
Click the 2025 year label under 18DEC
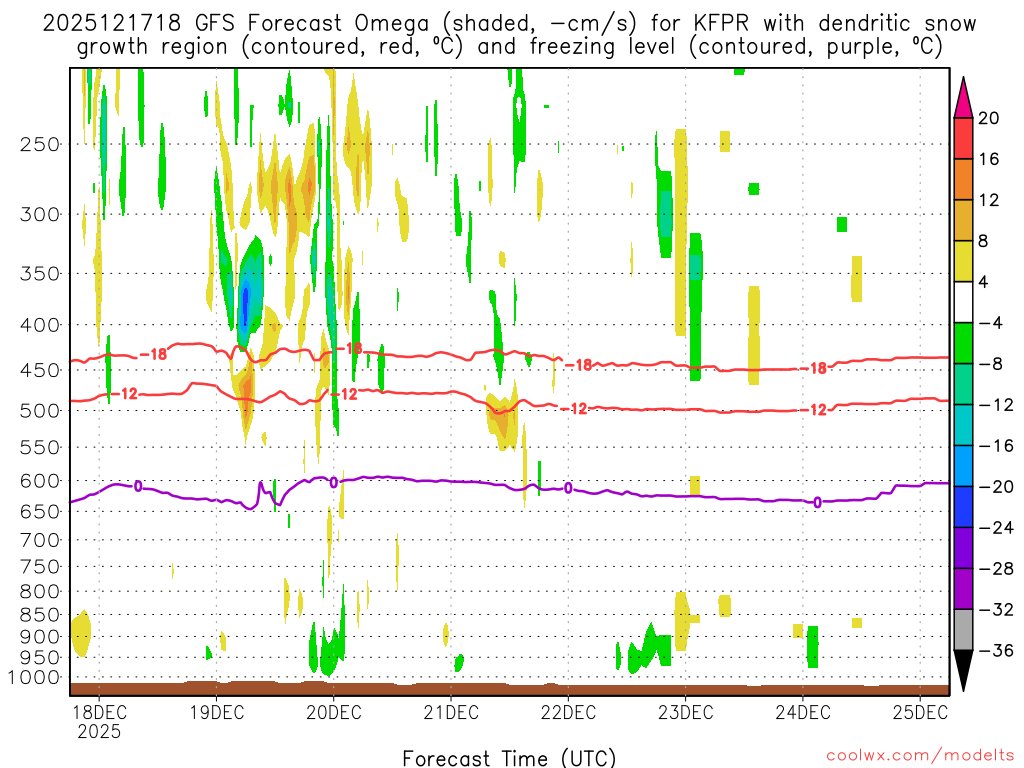[99, 731]
